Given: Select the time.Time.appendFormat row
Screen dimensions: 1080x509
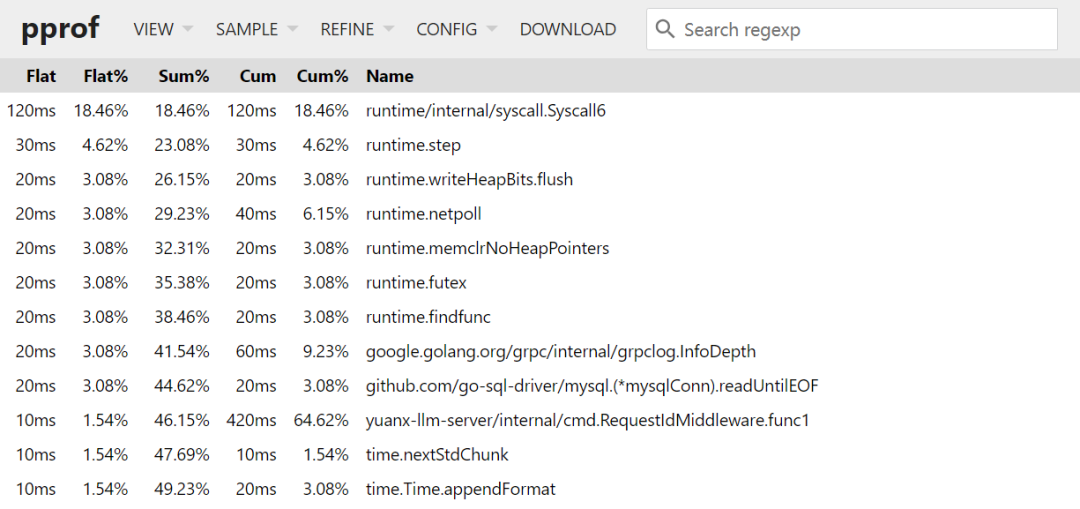Looking at the screenshot, I should (x=540, y=489).
